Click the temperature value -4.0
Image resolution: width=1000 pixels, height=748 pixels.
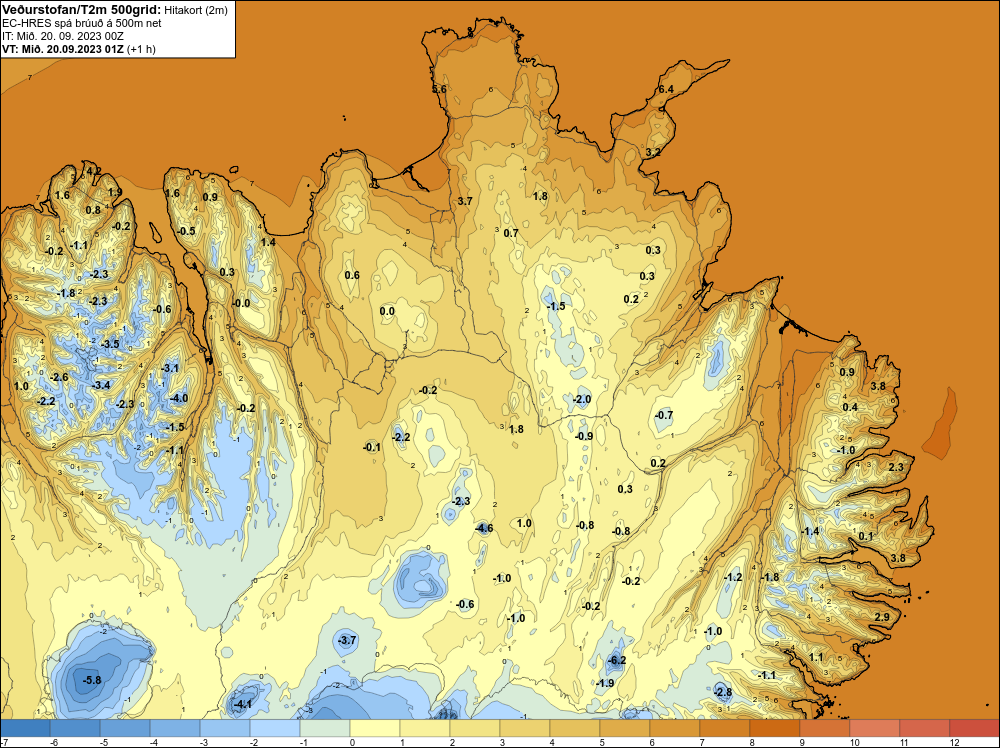pos(179,399)
